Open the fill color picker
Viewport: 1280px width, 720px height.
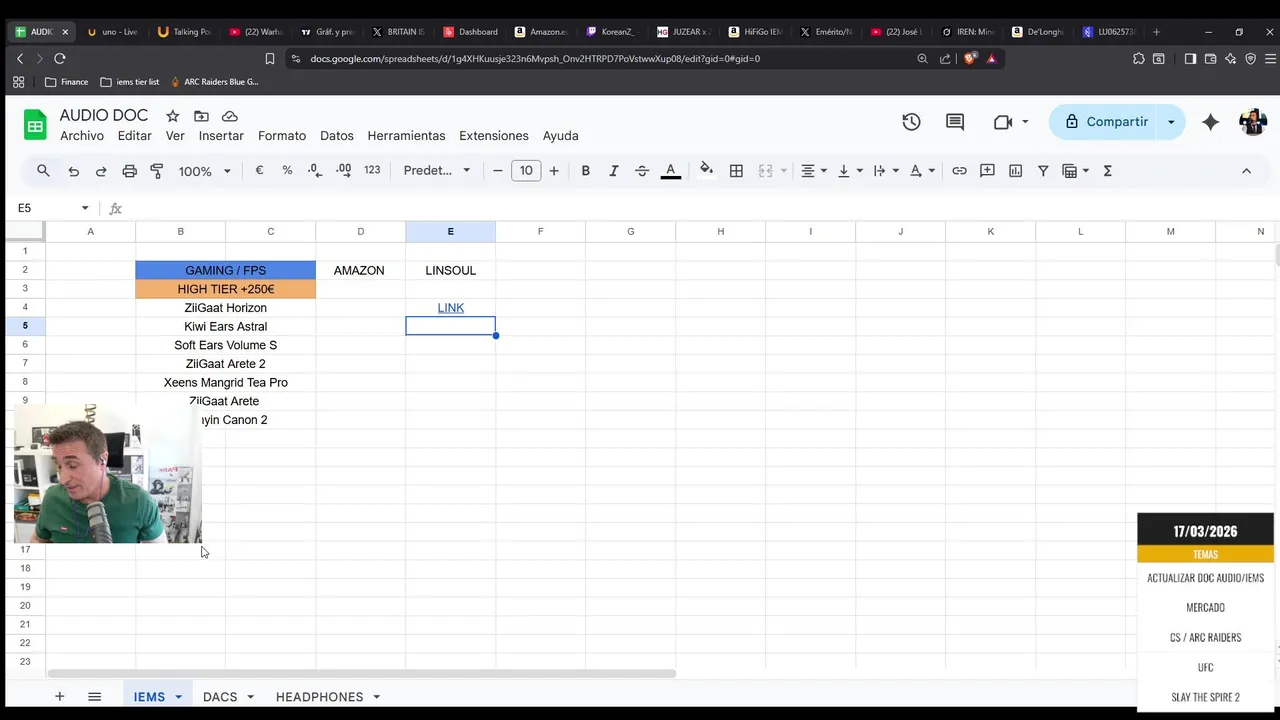click(707, 171)
